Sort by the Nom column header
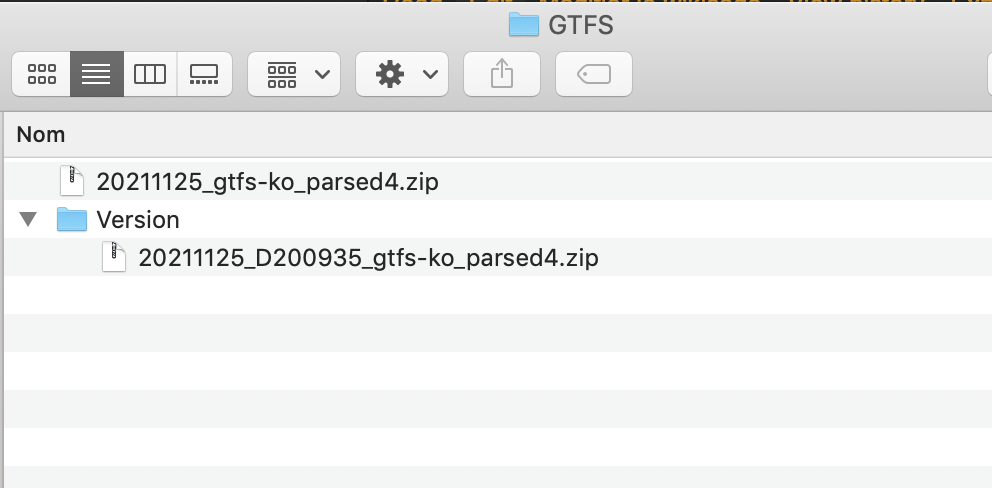Screen dimensions: 992x488 41,134
